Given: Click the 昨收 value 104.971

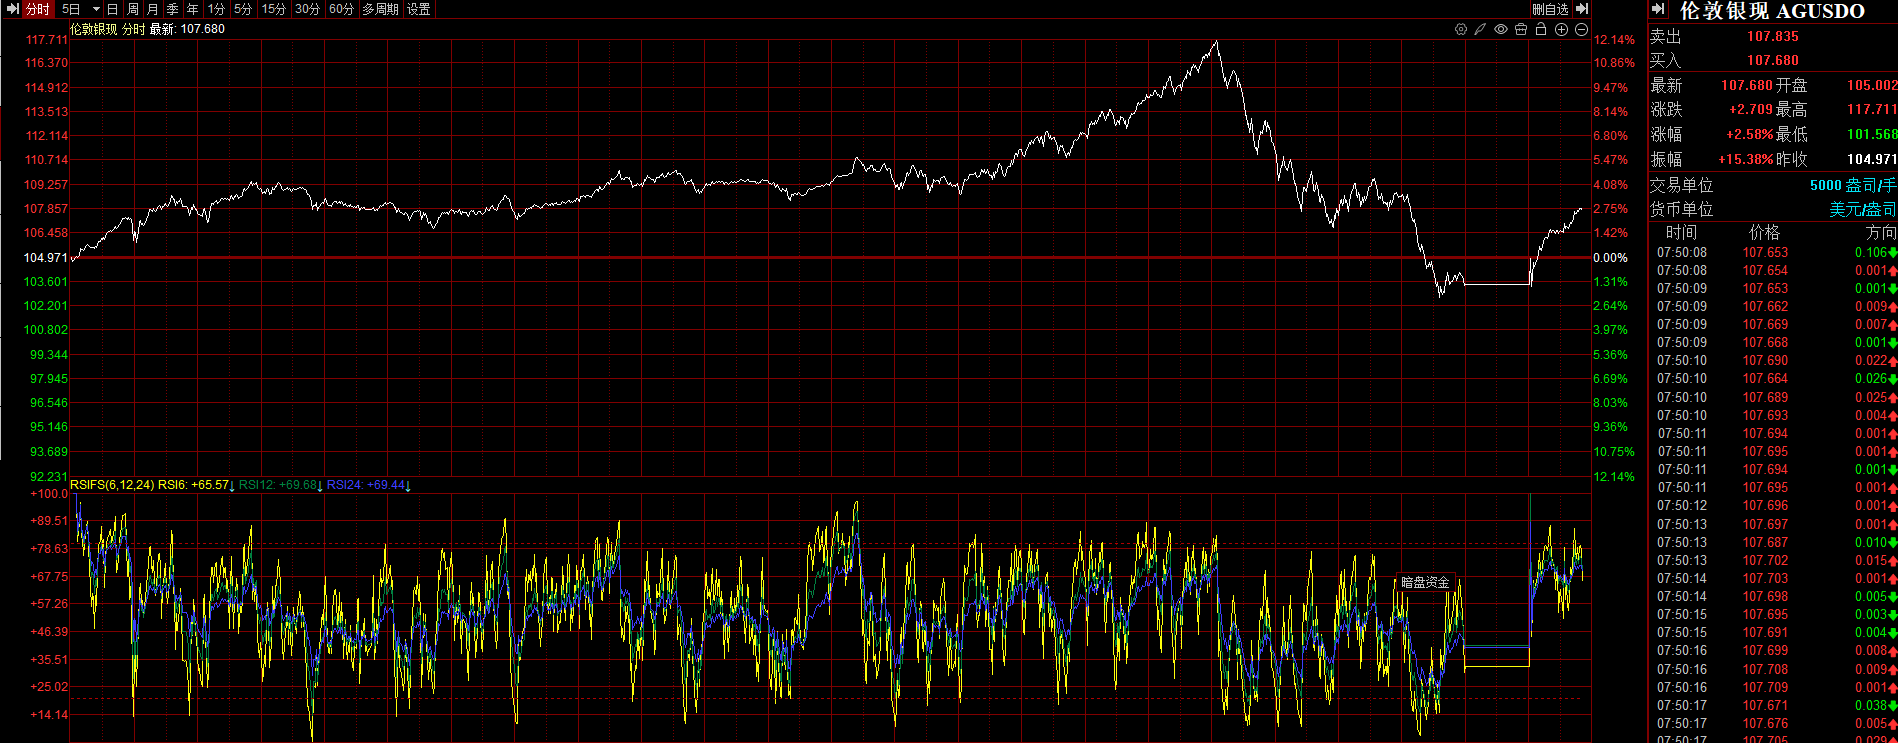Looking at the screenshot, I should tap(1872, 159).
